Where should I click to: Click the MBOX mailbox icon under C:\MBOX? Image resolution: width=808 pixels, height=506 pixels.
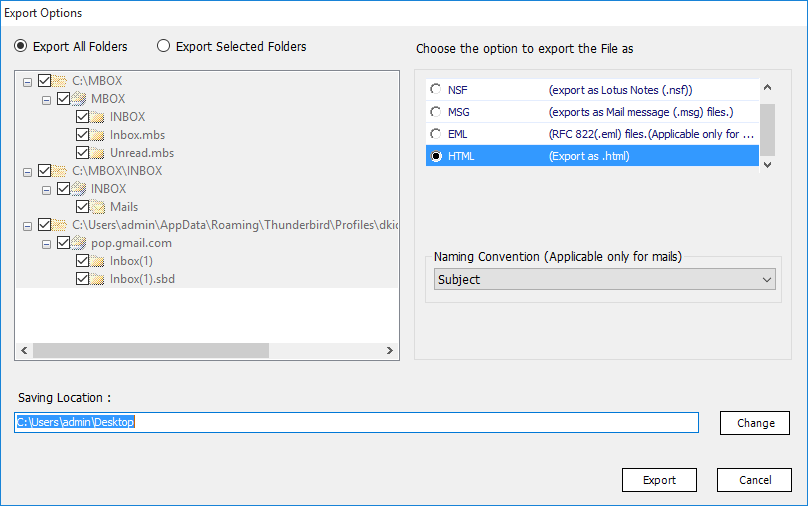pos(80,99)
